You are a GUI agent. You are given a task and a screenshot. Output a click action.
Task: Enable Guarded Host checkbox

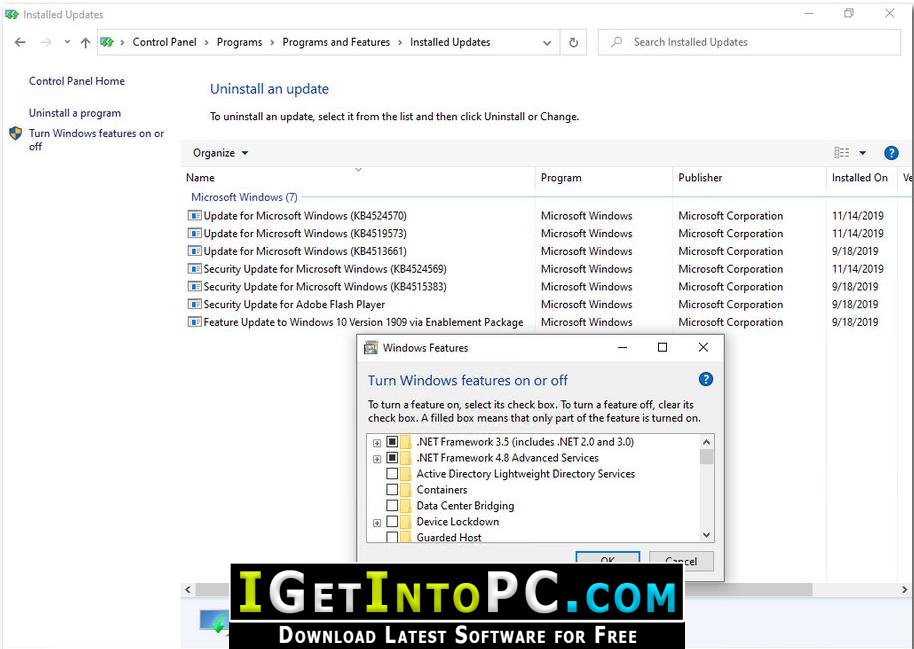[x=392, y=537]
